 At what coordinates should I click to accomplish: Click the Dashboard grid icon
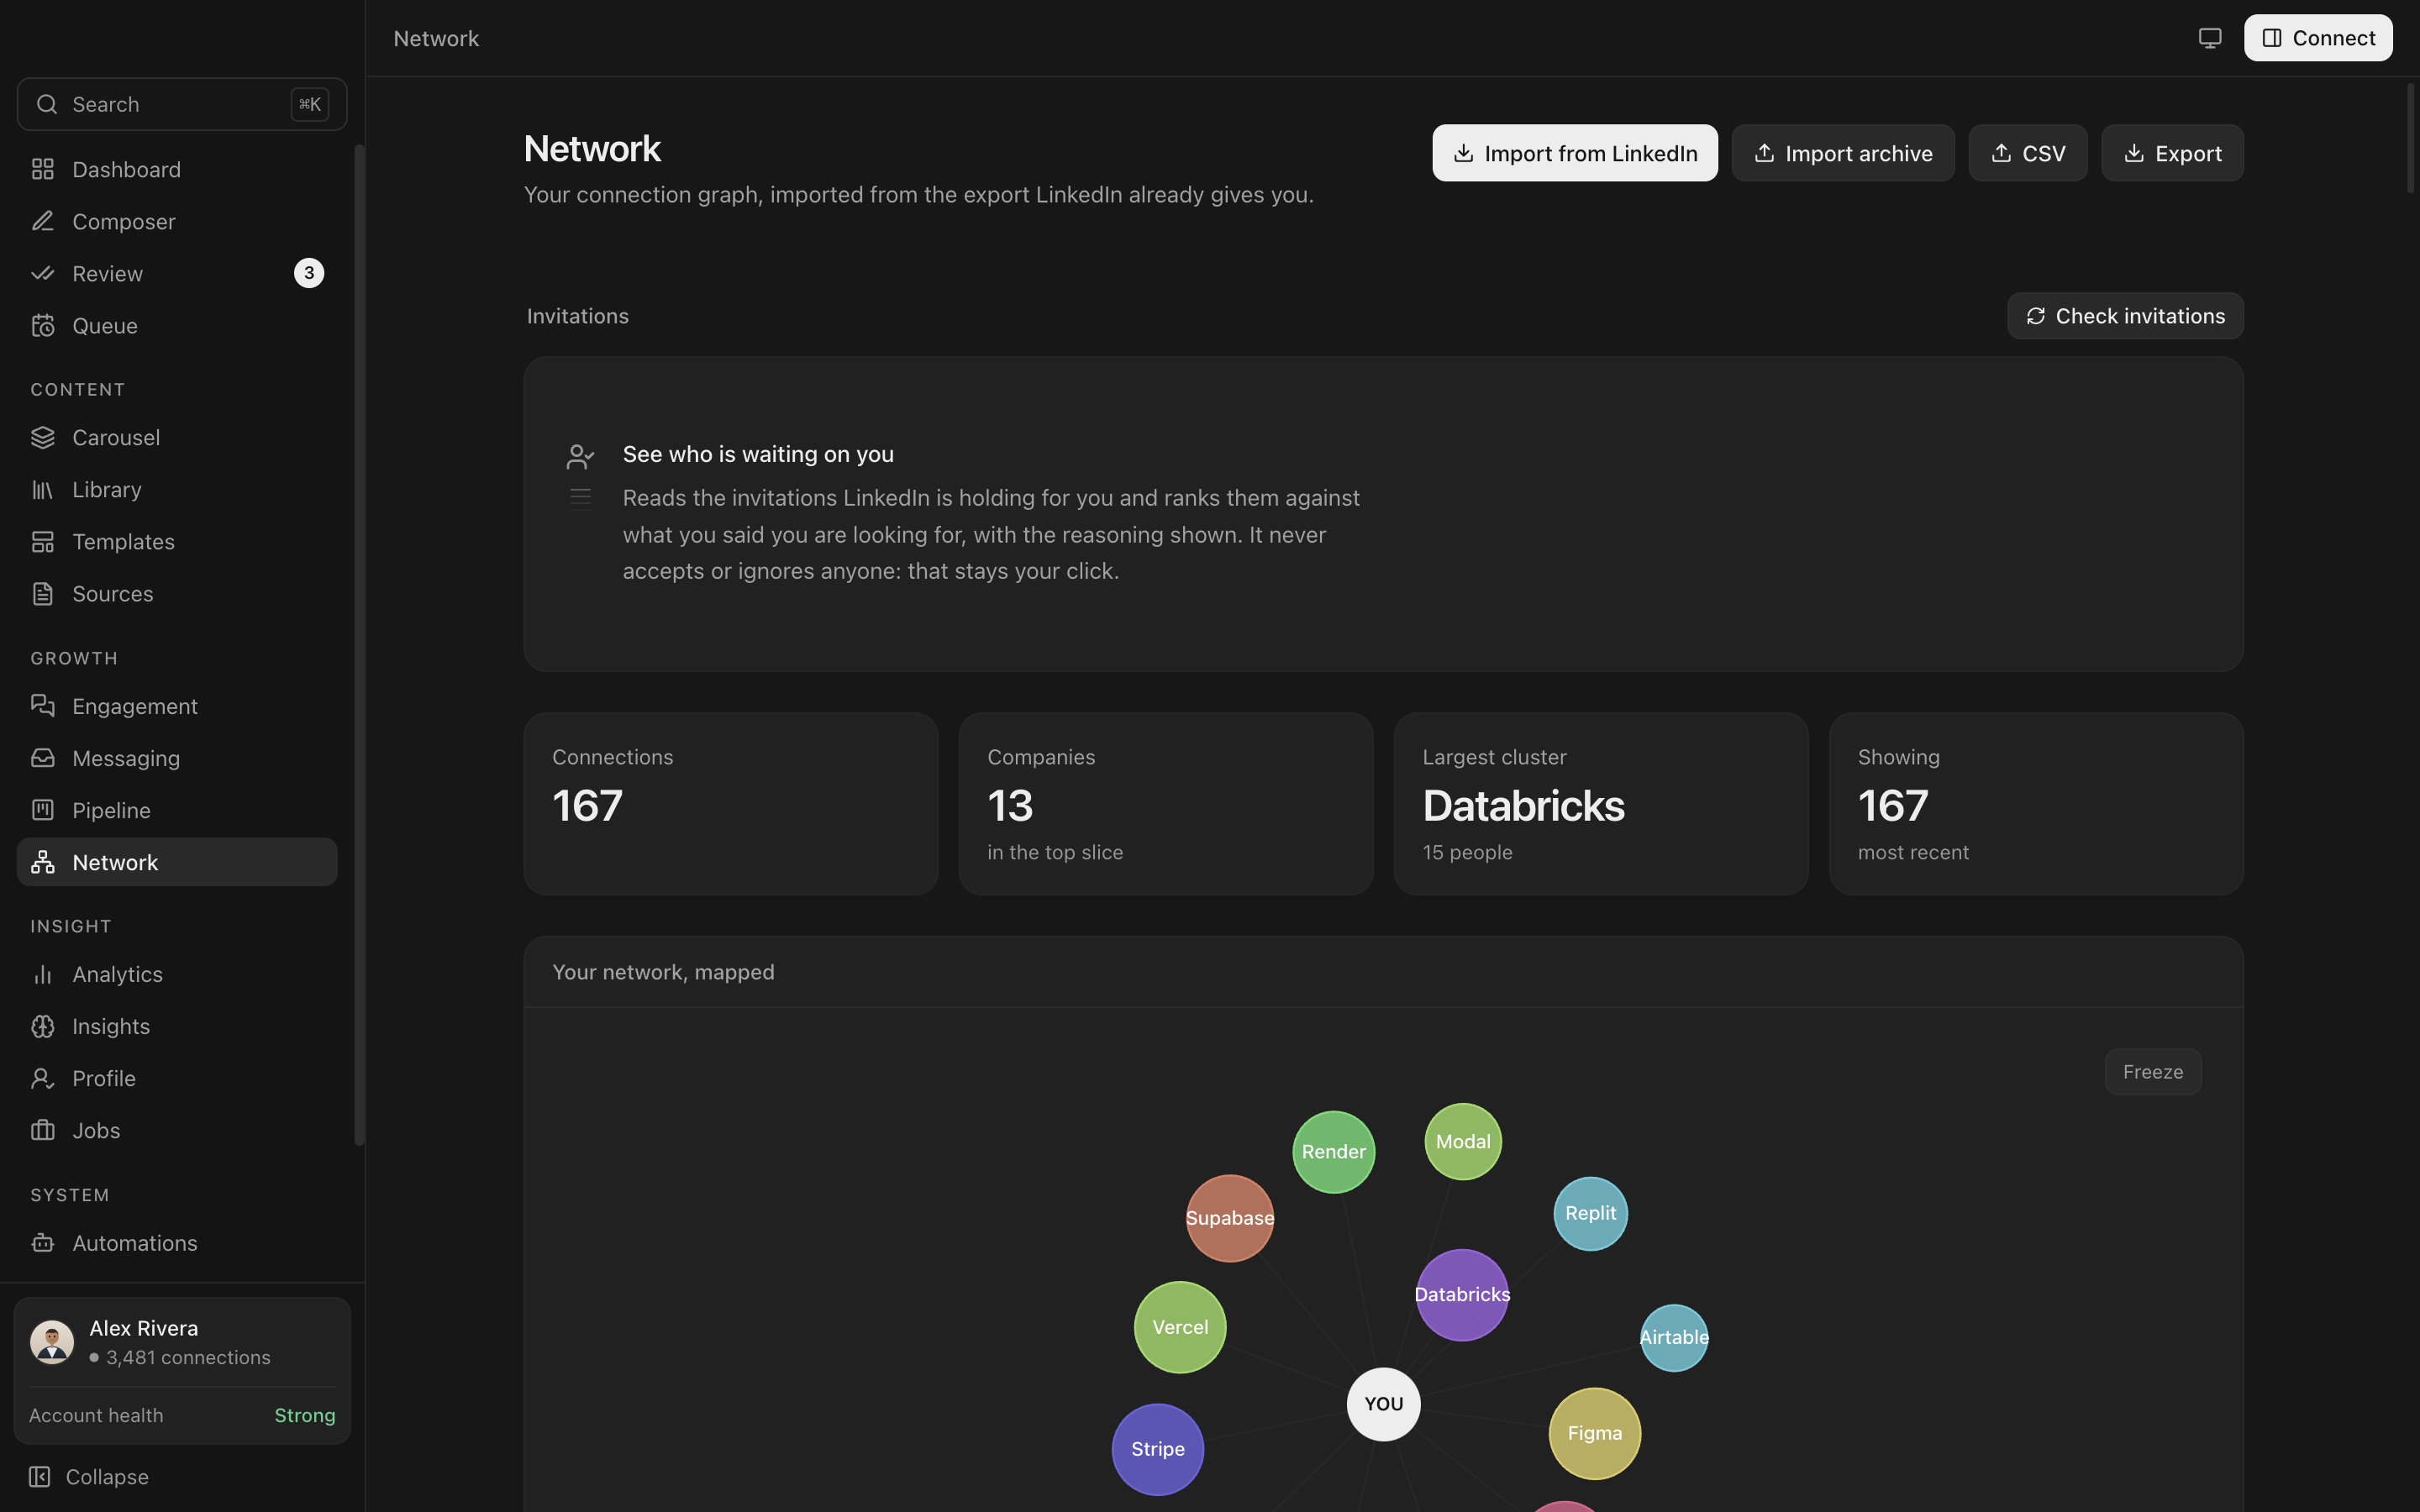coord(42,169)
